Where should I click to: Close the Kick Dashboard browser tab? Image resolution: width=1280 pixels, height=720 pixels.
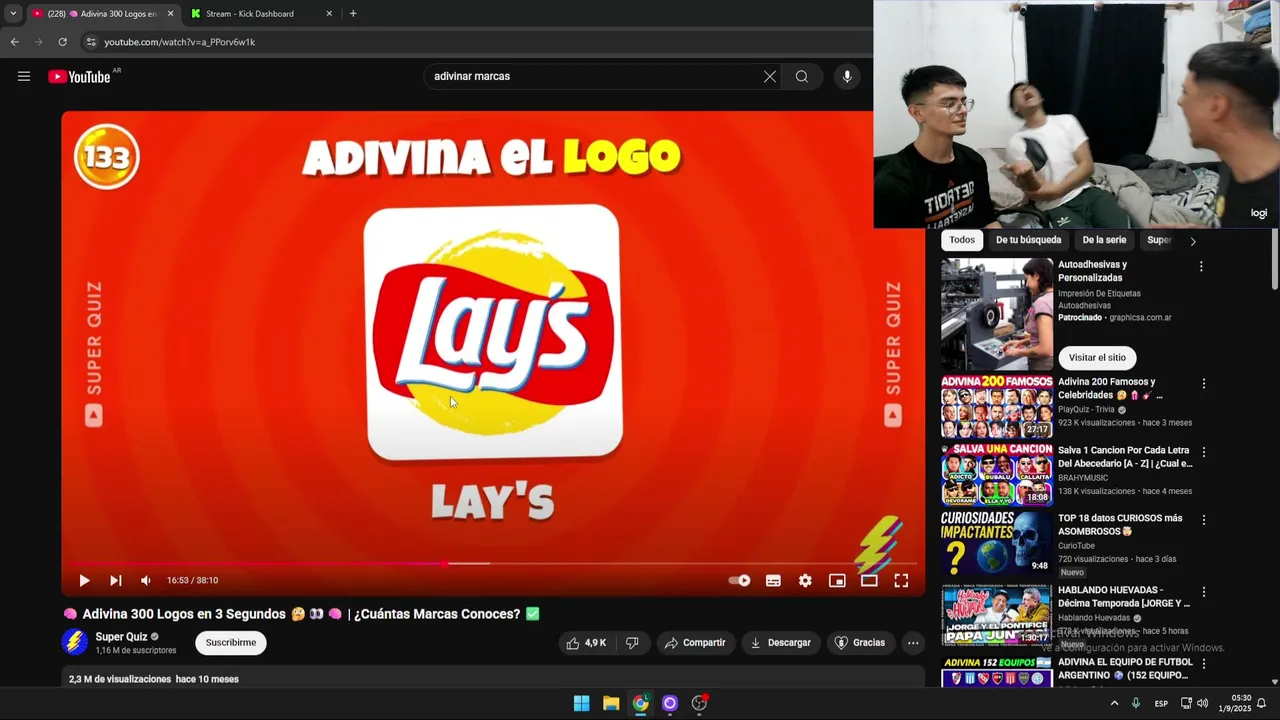pos(329,14)
